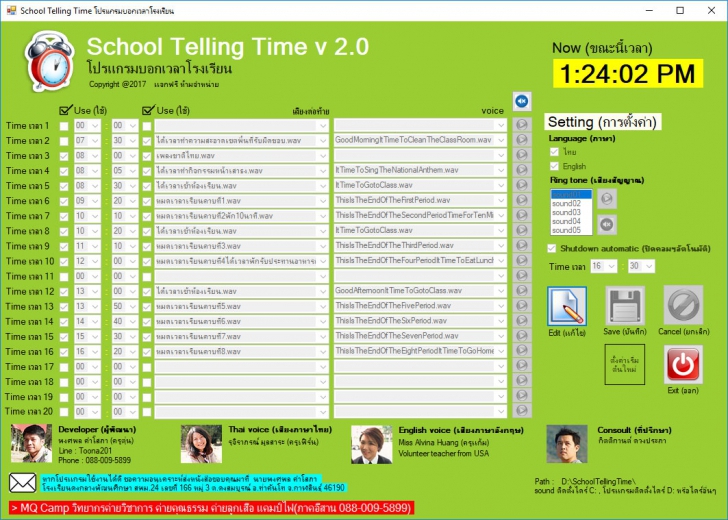728x520 pixels.
Task: Click the Edit pencil document icon
Action: pyautogui.click(x=567, y=306)
